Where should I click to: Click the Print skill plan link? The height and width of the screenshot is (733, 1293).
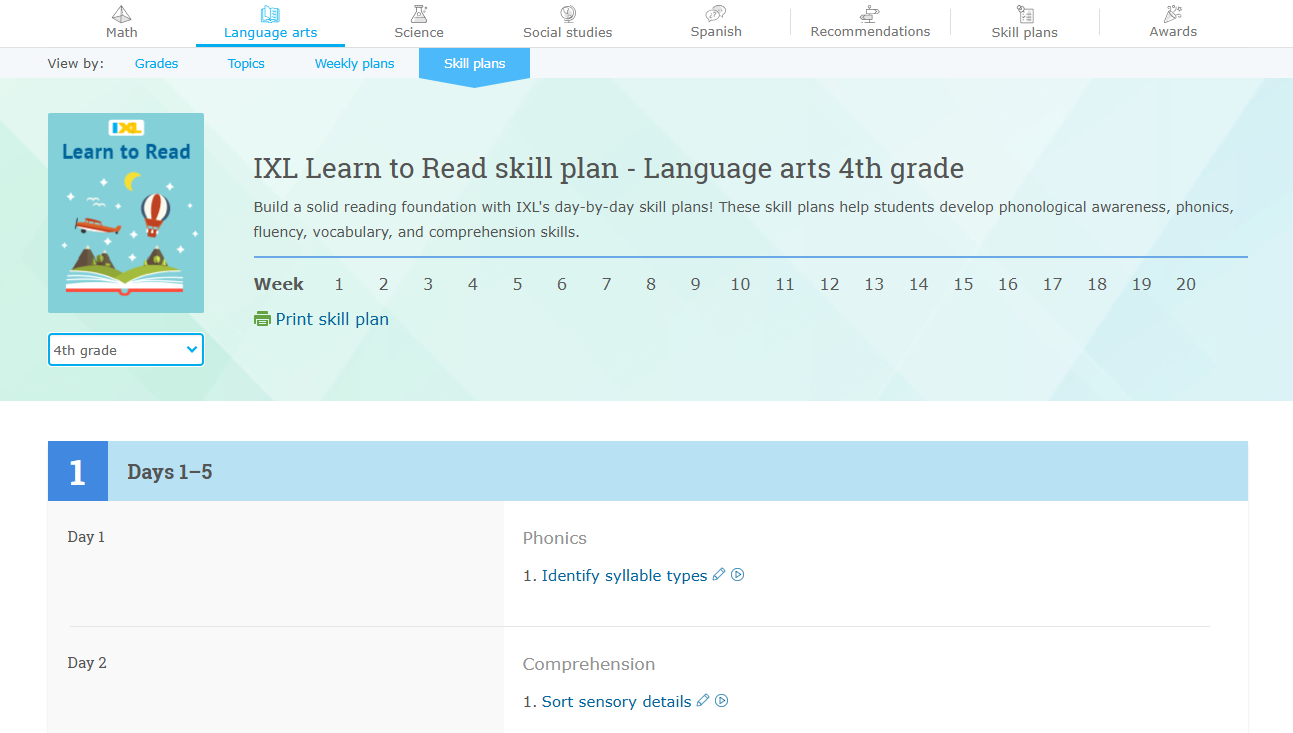coord(332,318)
